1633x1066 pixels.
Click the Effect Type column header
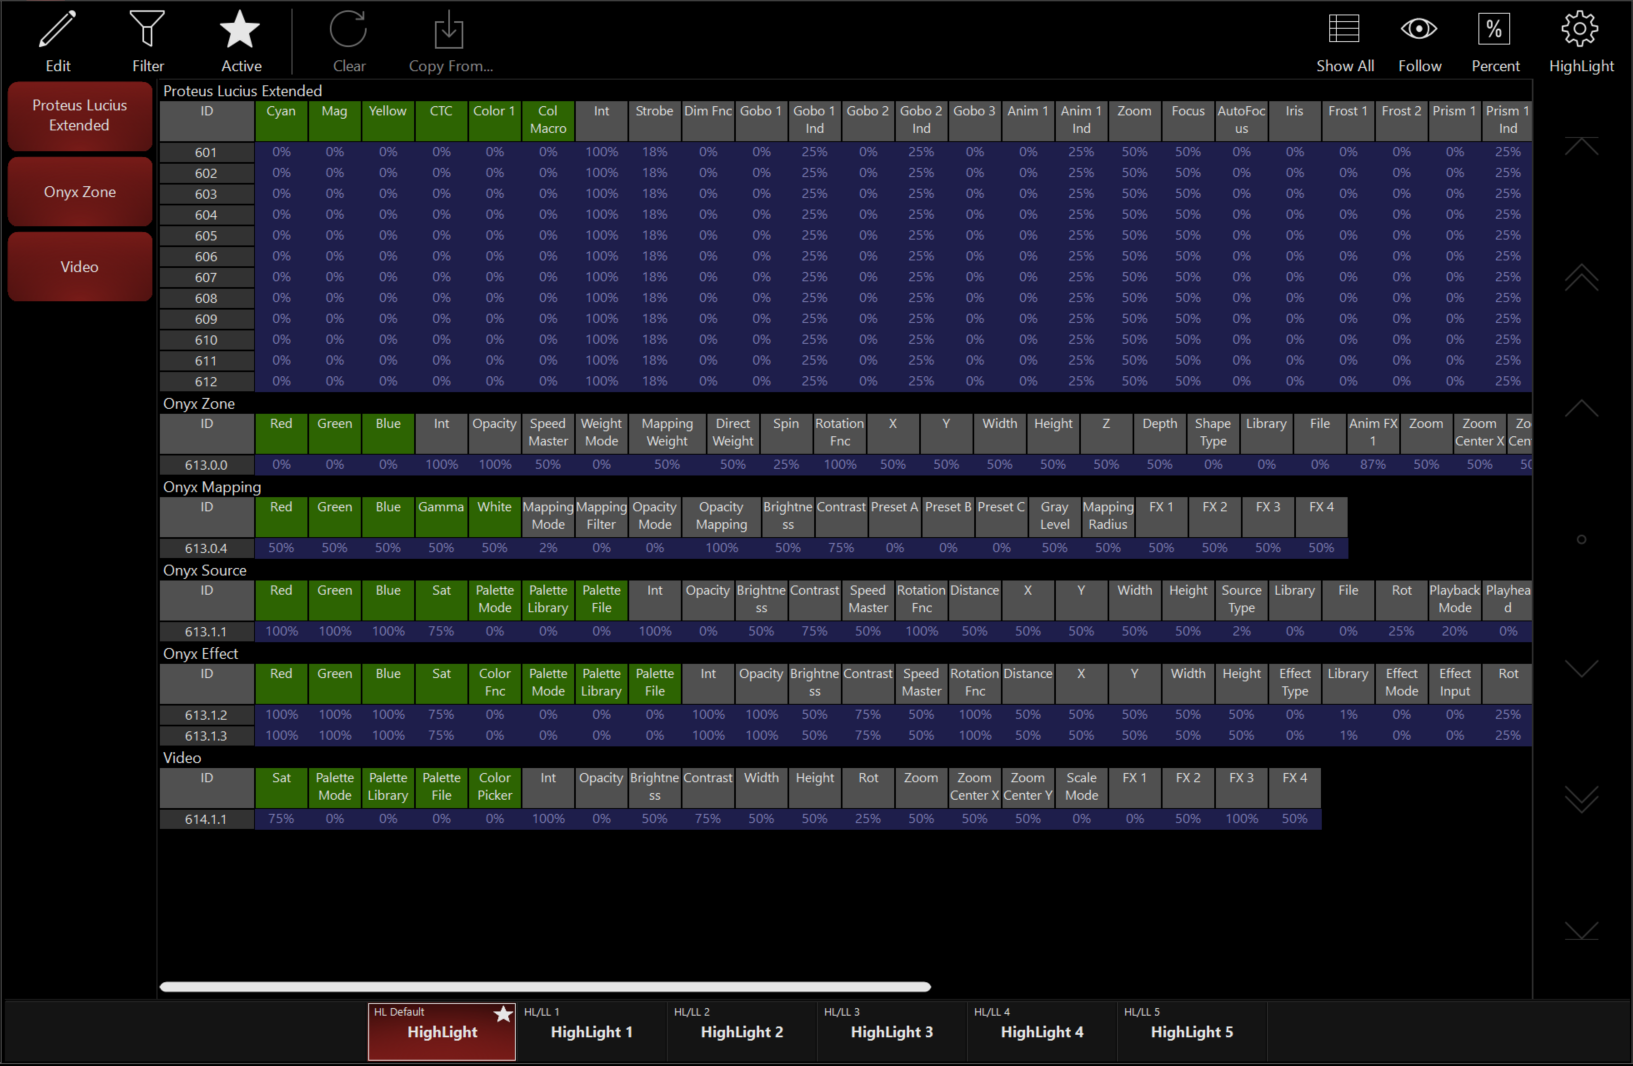click(x=1294, y=683)
